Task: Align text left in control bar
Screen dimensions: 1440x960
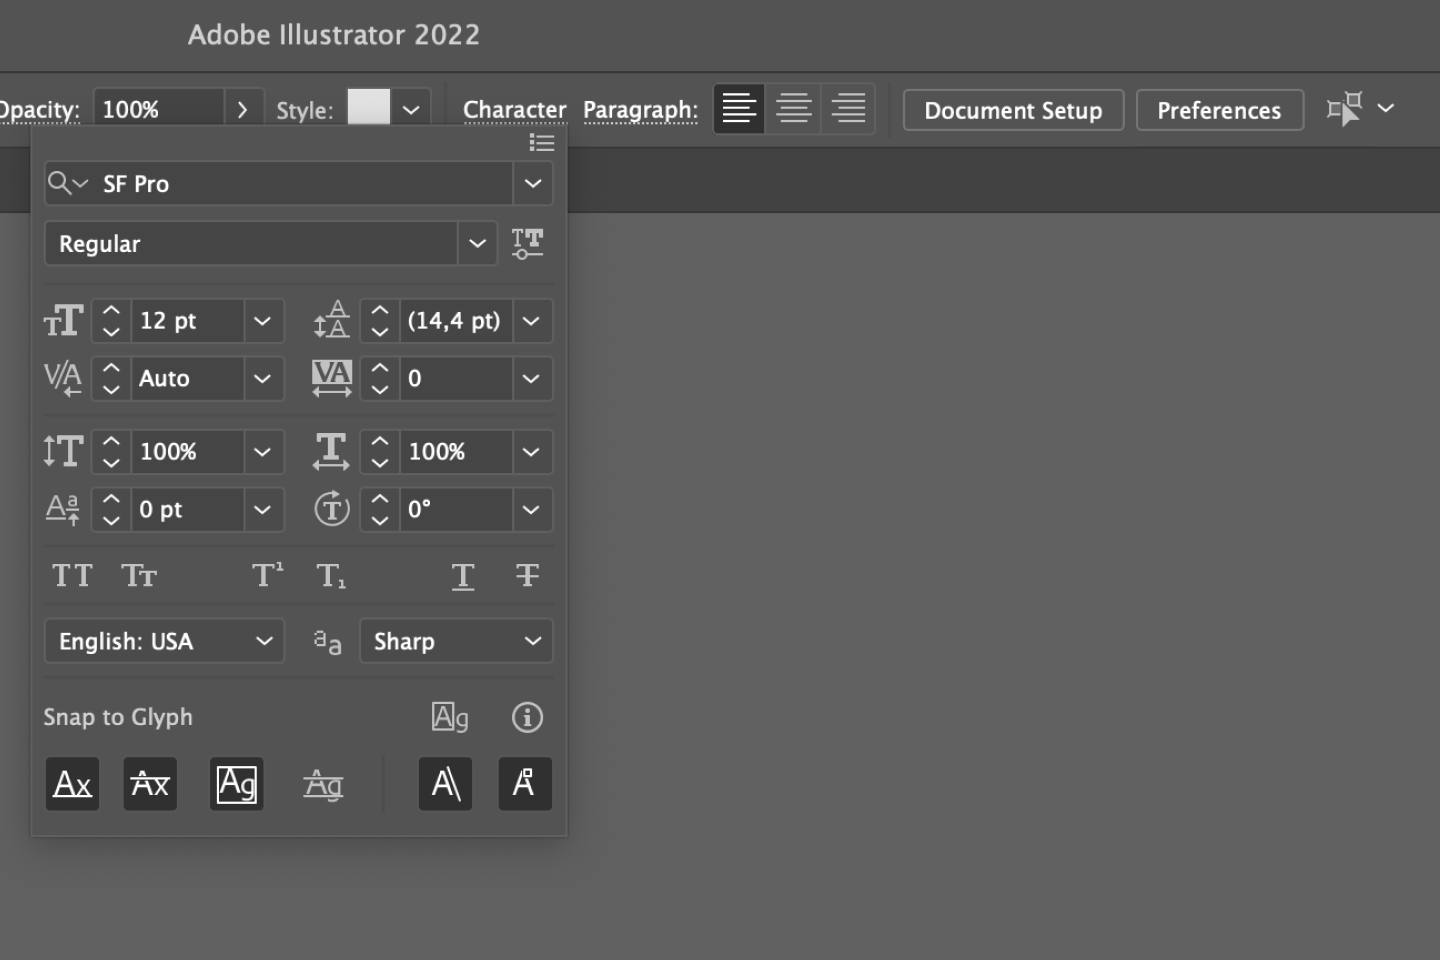Action: [x=739, y=108]
